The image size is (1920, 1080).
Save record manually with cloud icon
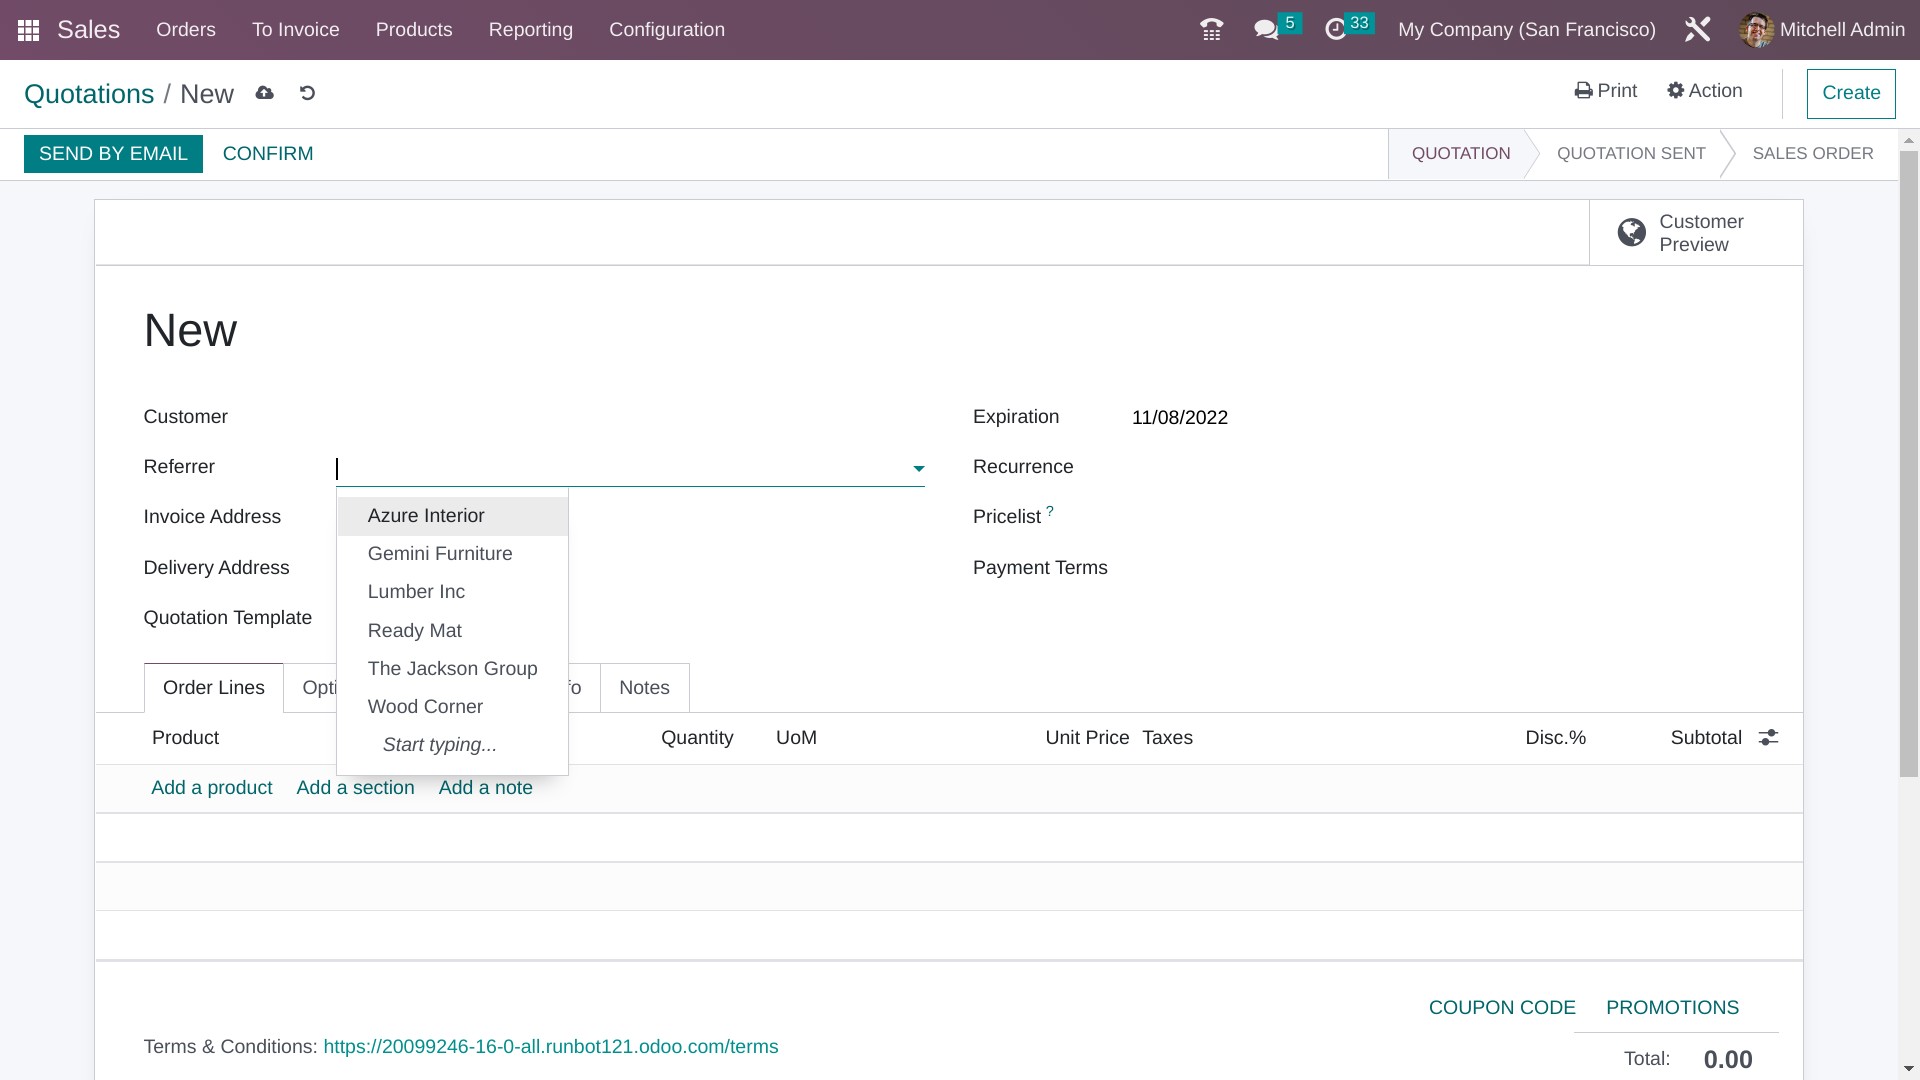264,93
